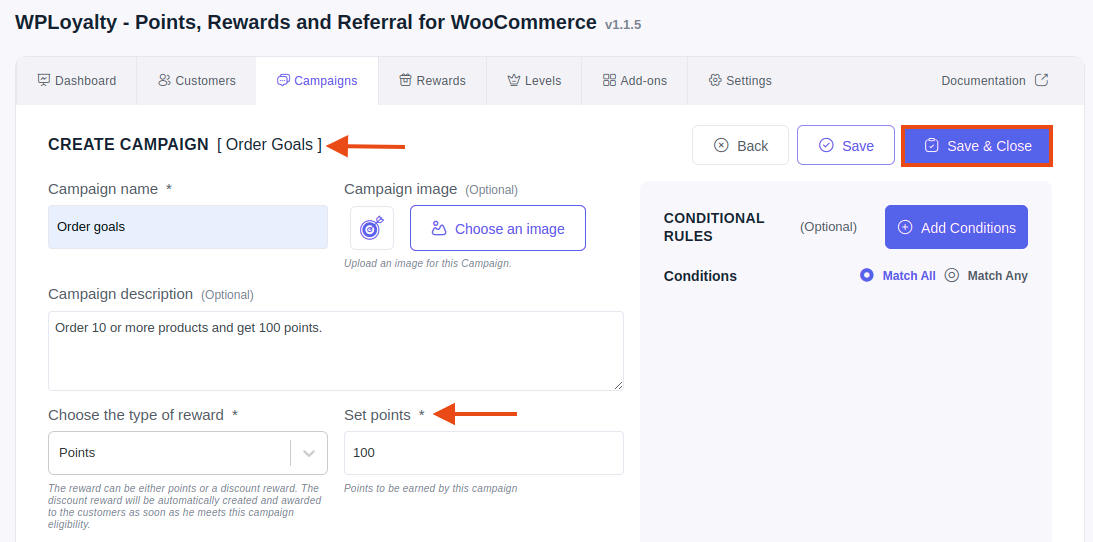
Task: Click the Customers people icon
Action: [165, 80]
